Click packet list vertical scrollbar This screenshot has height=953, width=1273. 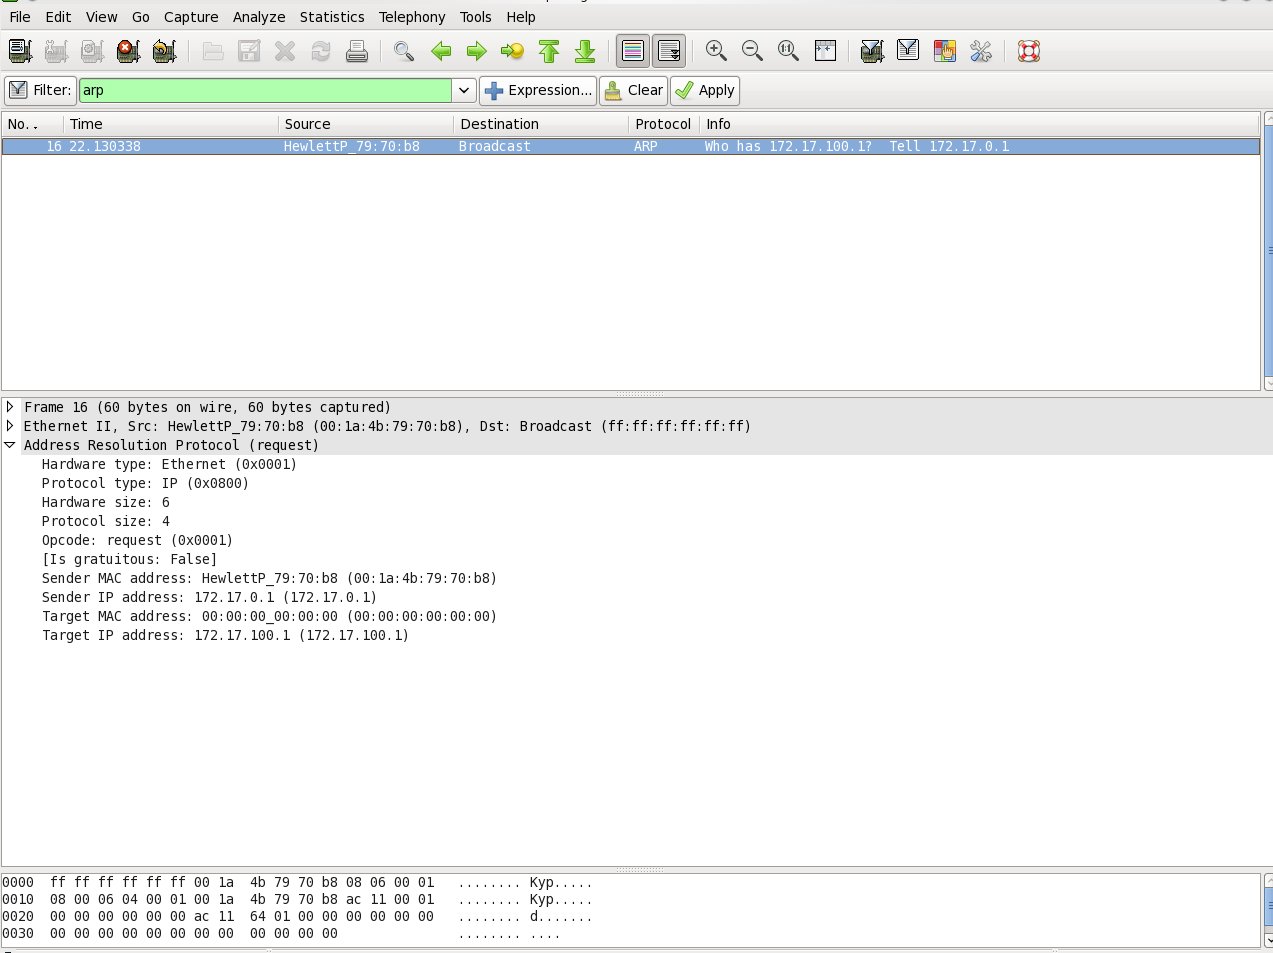tap(1268, 250)
